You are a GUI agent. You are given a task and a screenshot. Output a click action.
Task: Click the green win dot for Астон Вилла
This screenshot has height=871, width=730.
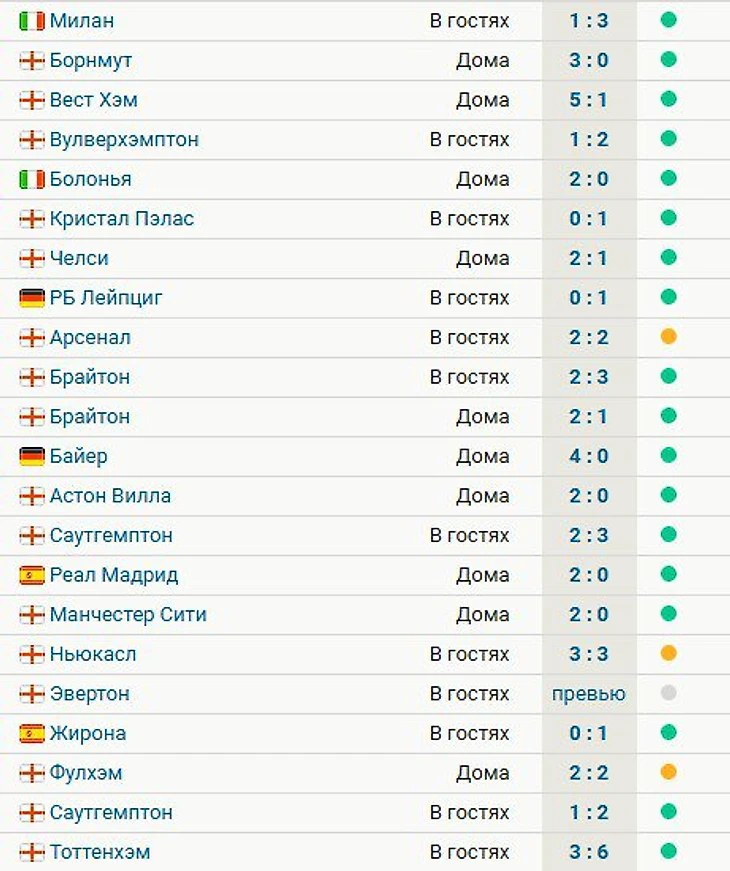pos(668,495)
